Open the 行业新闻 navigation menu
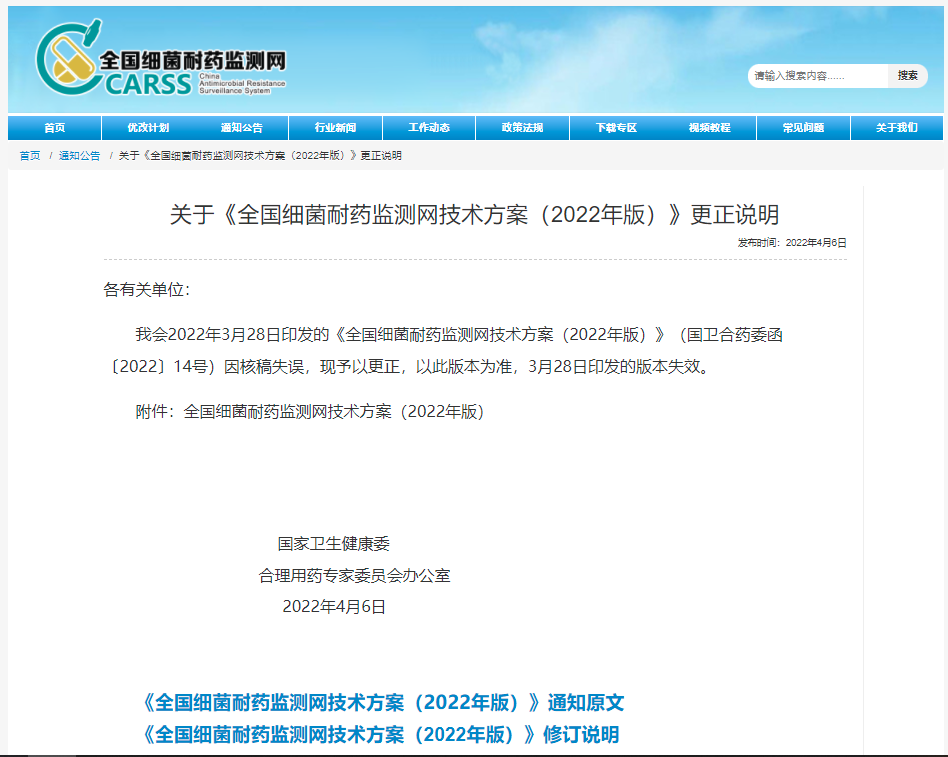 click(335, 127)
